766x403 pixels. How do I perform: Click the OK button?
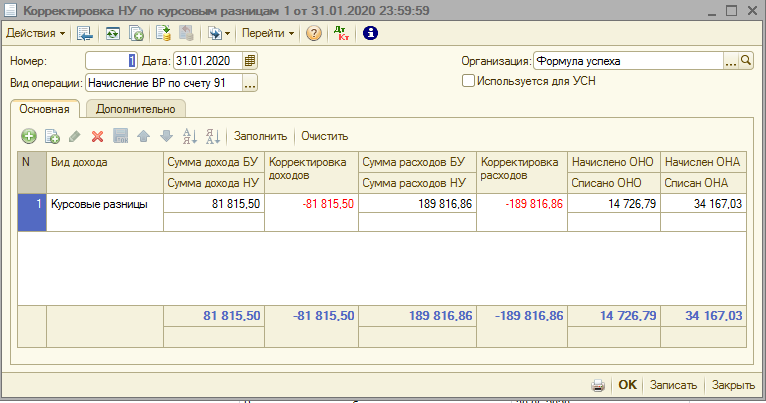(x=627, y=385)
